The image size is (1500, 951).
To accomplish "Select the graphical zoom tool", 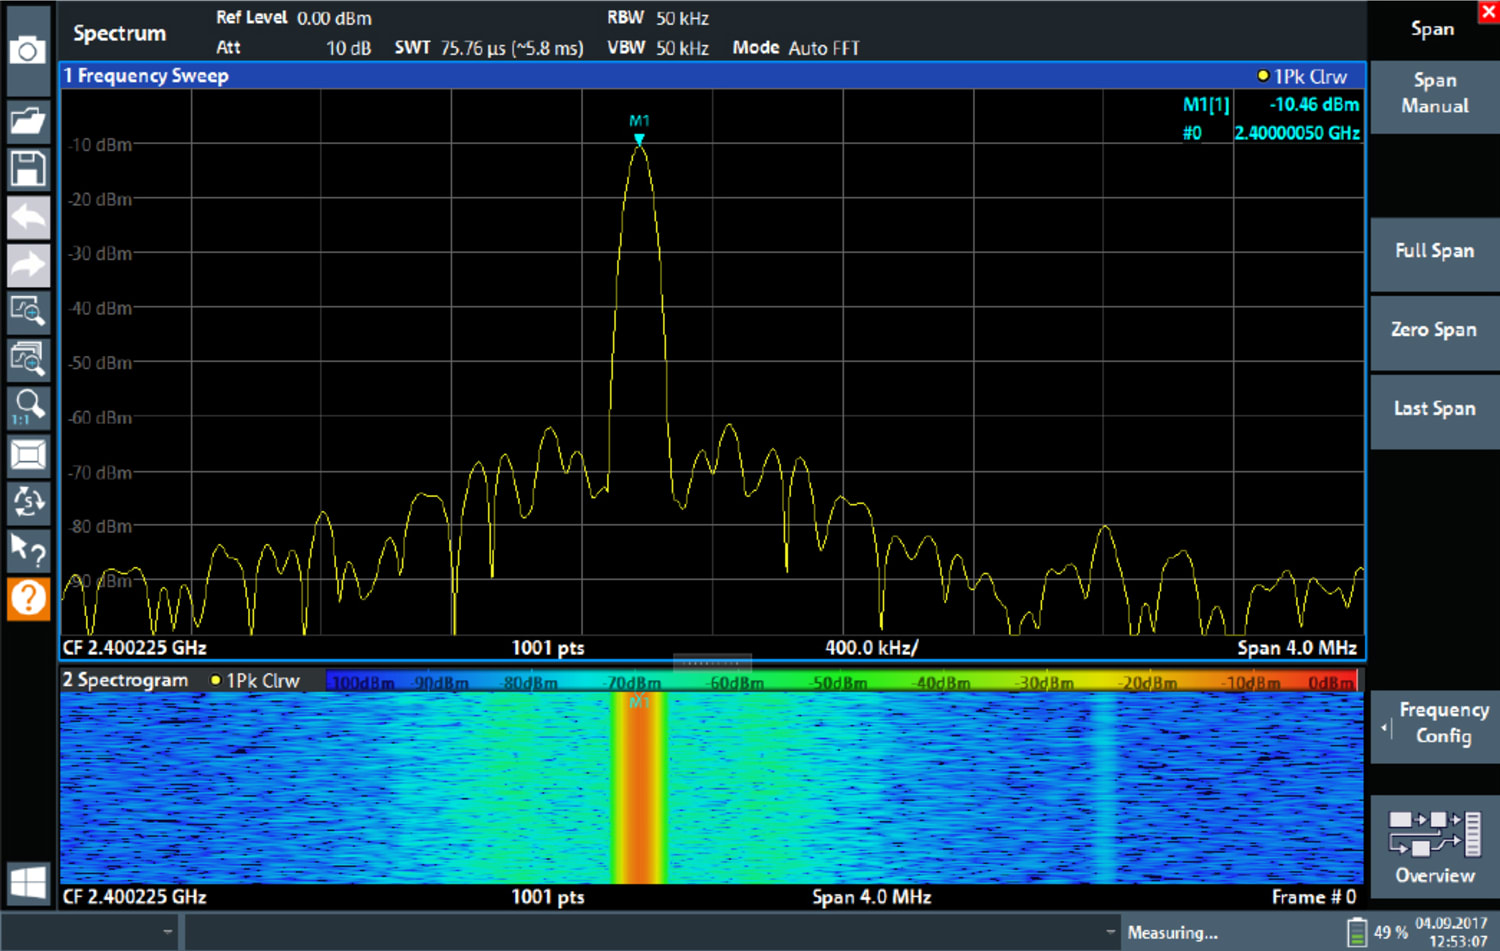I will coord(28,311).
